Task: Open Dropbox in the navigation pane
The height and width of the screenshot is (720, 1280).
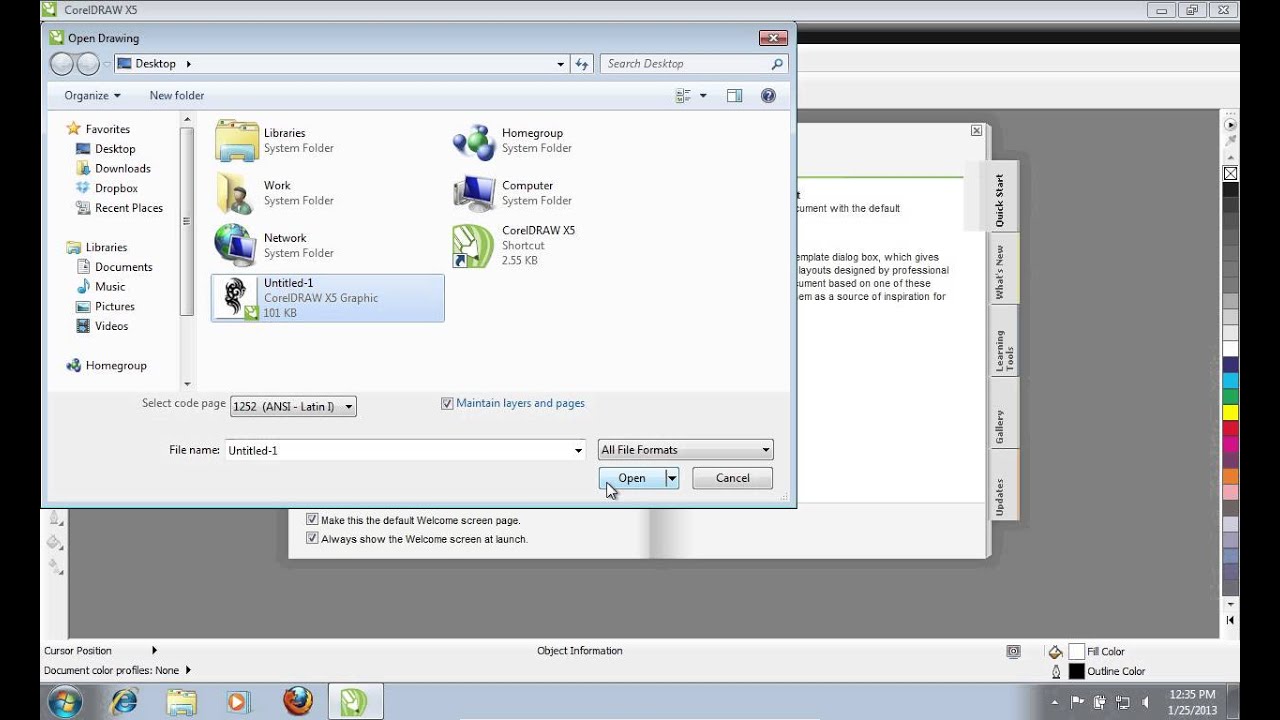Action: tap(116, 188)
